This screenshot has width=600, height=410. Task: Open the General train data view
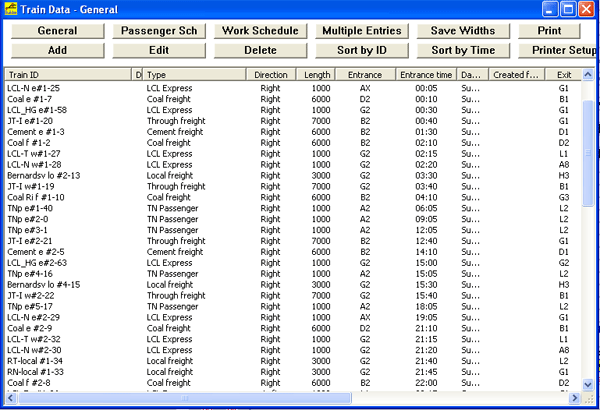57,31
